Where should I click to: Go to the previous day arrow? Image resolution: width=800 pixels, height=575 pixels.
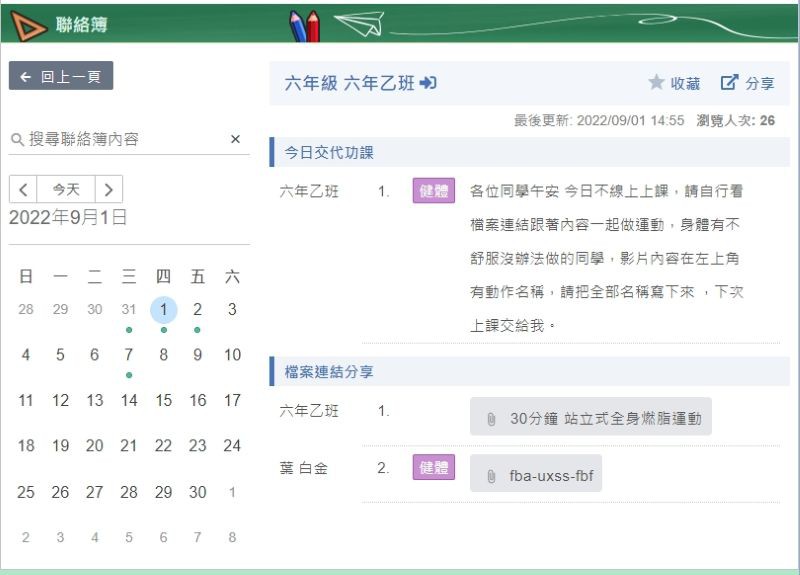pyautogui.click(x=23, y=190)
